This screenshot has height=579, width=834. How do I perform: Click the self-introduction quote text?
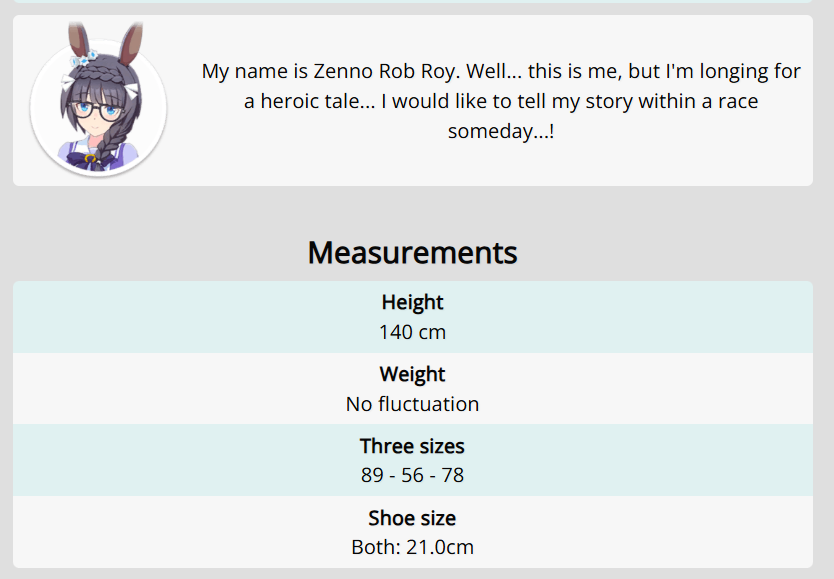point(501,100)
